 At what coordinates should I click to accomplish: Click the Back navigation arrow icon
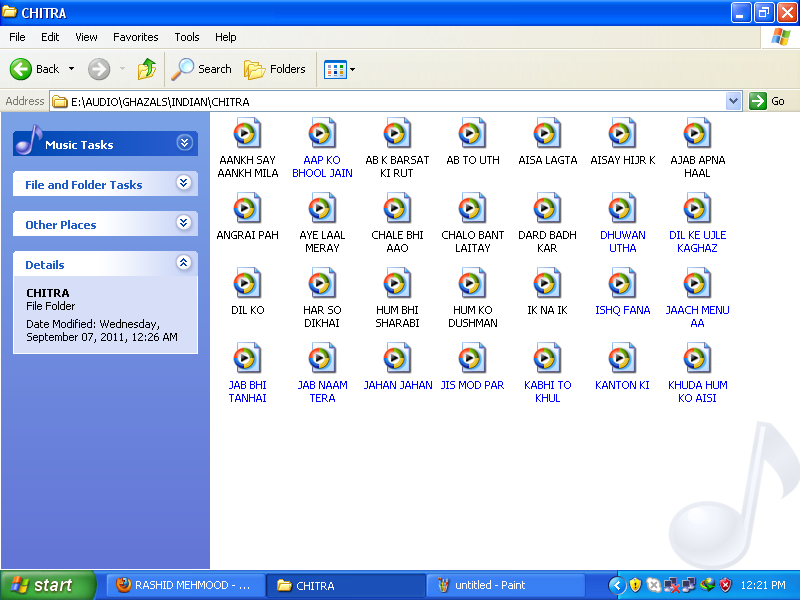coord(22,69)
